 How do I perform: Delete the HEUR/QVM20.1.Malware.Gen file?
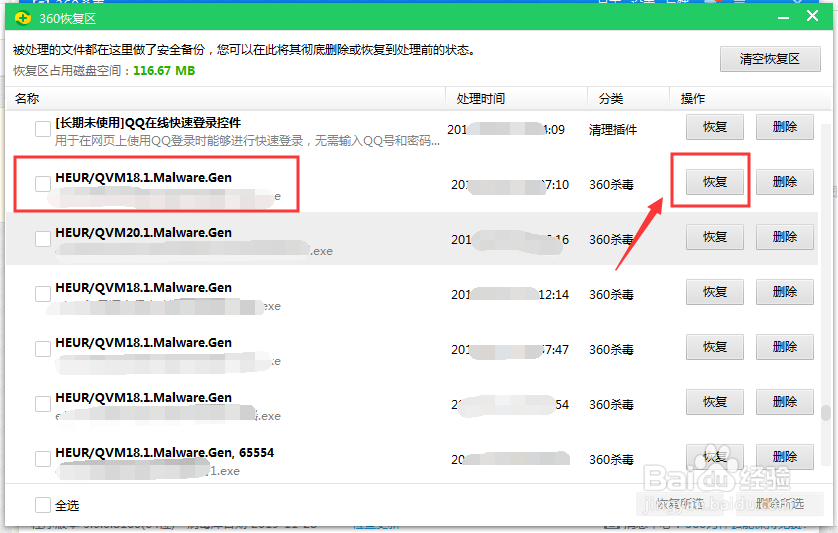pos(785,237)
